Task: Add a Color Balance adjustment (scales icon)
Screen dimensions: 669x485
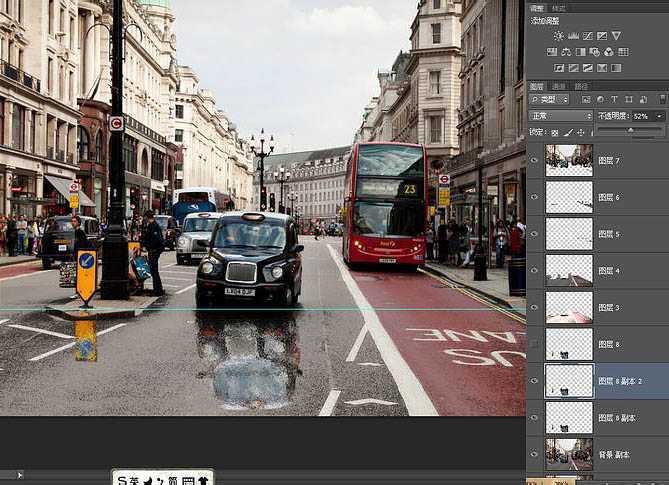Action: click(x=566, y=52)
